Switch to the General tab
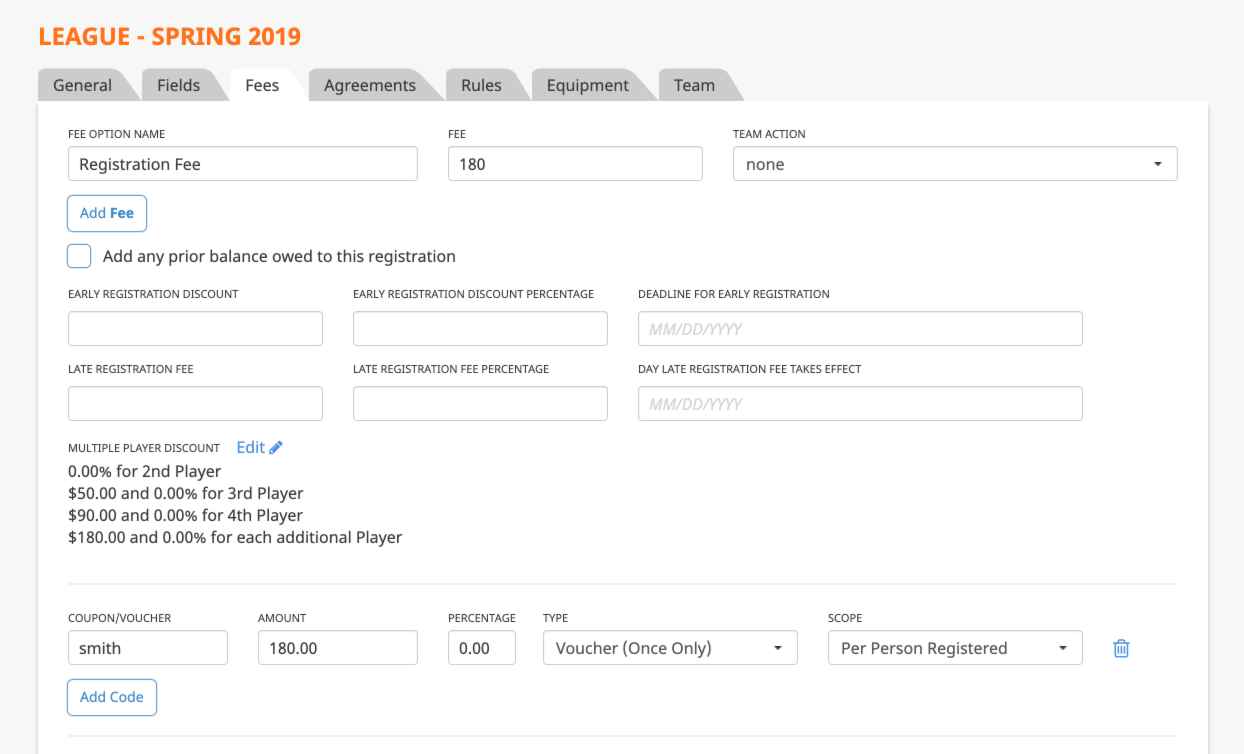This screenshot has width=1244, height=754. tap(82, 85)
